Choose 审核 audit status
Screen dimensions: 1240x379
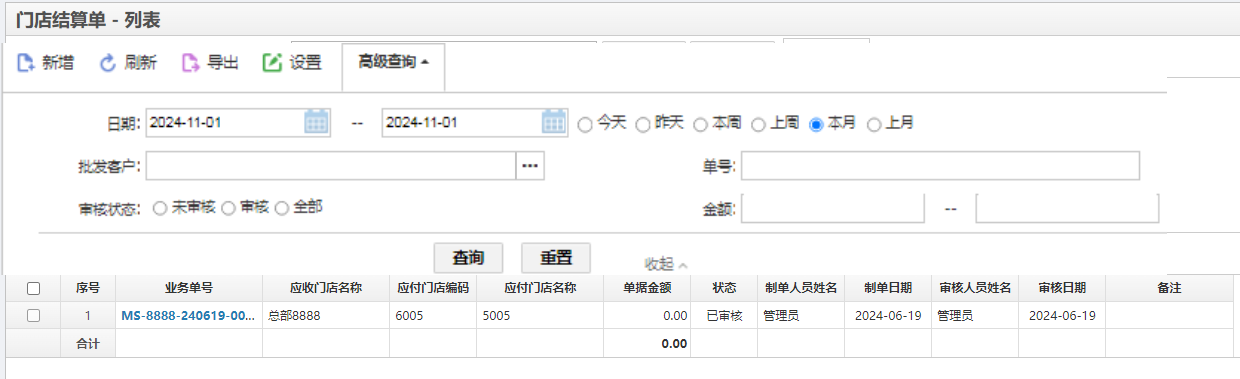[228, 208]
